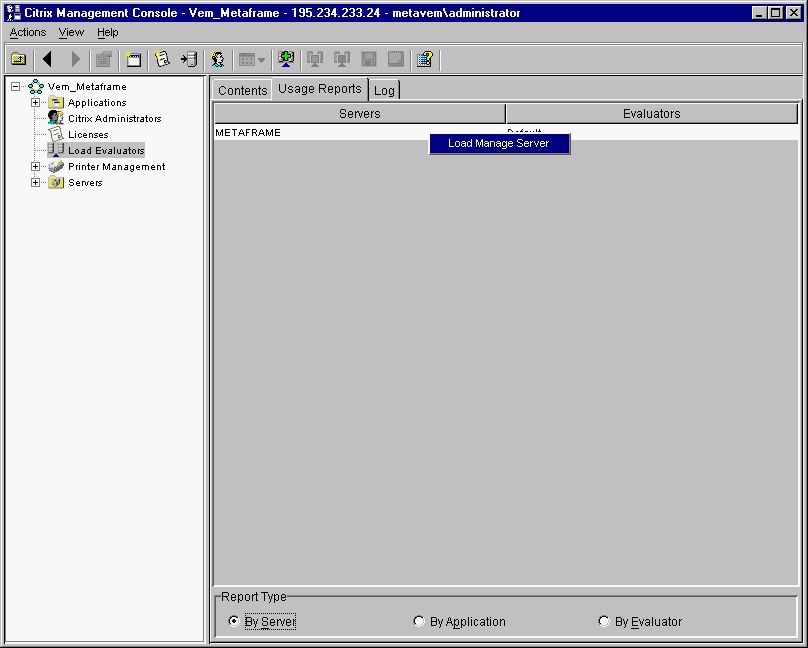Open the View menu

click(x=71, y=32)
